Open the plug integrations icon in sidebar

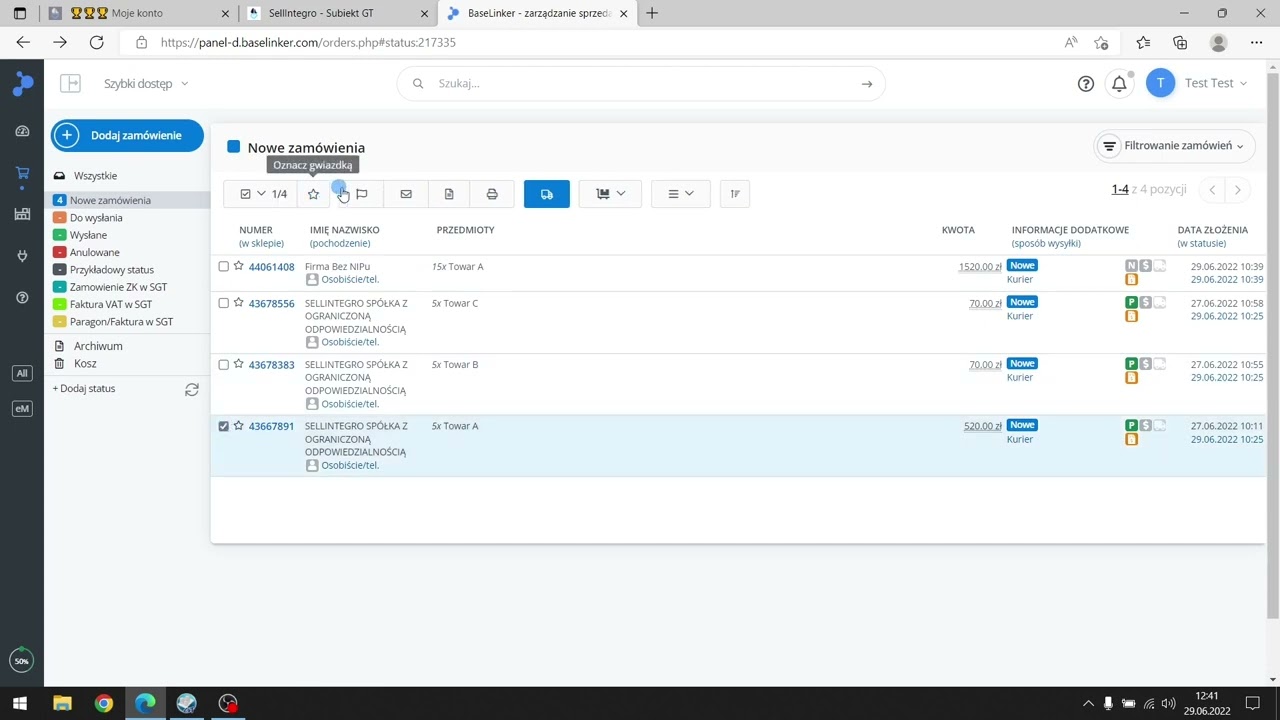22,256
